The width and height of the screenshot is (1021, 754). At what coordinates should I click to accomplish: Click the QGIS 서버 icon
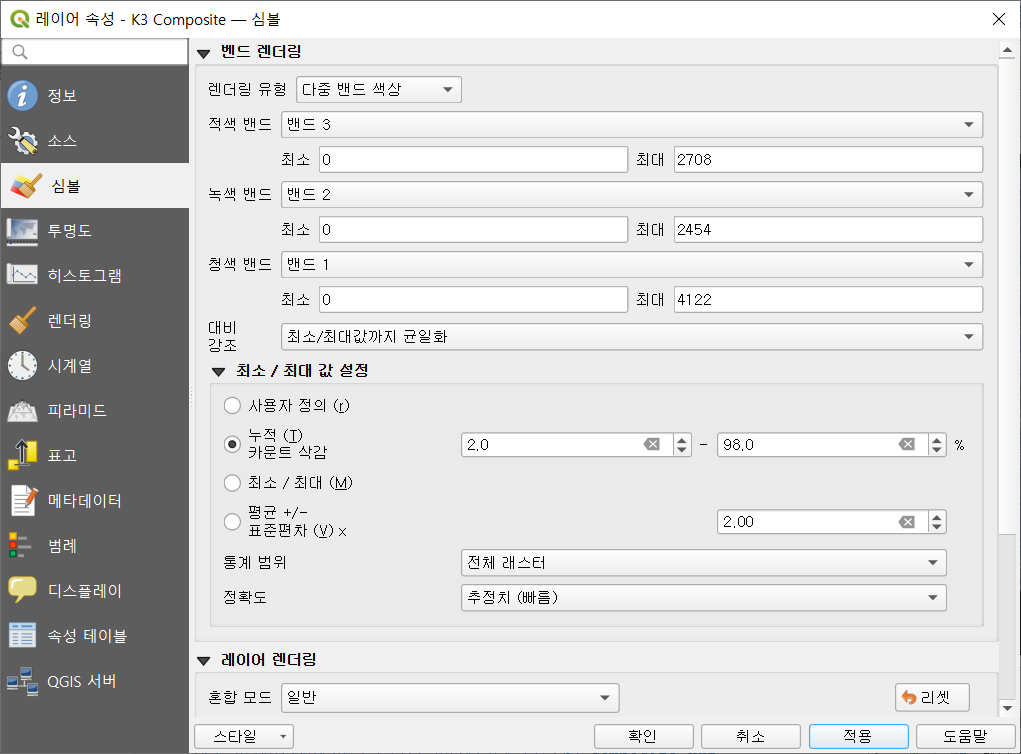[23, 681]
